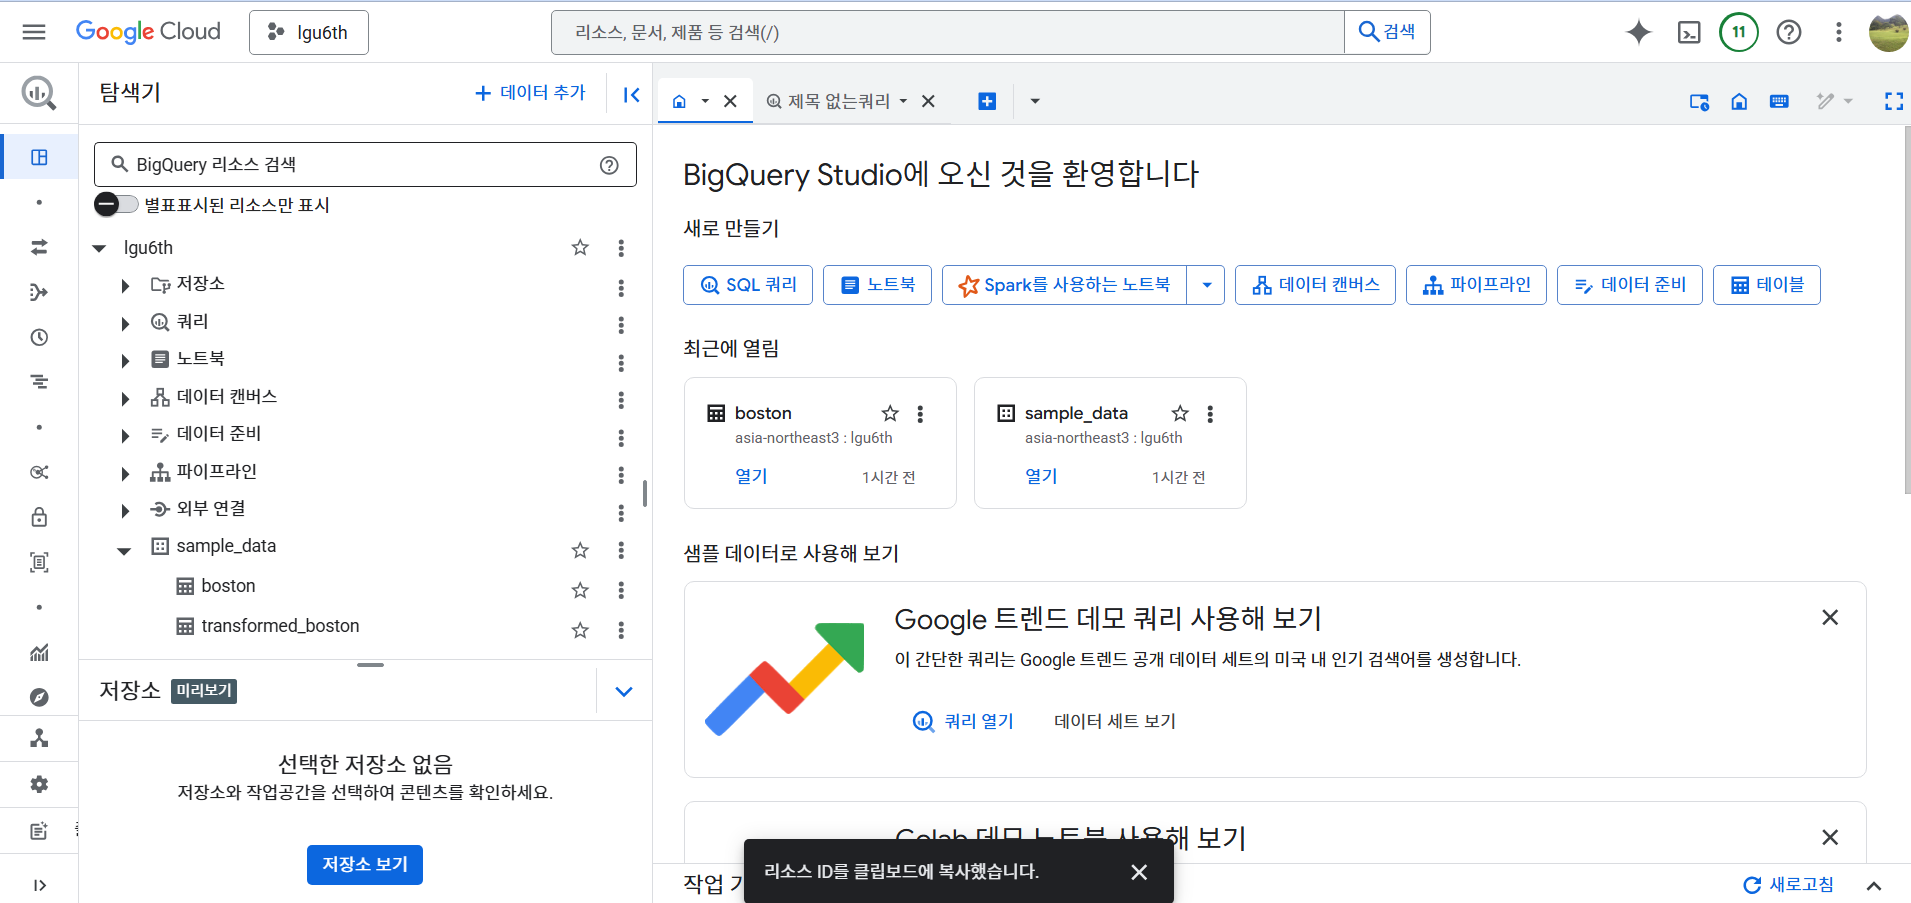Click the search help icon in resource search
The height and width of the screenshot is (903, 1911).
click(x=609, y=165)
